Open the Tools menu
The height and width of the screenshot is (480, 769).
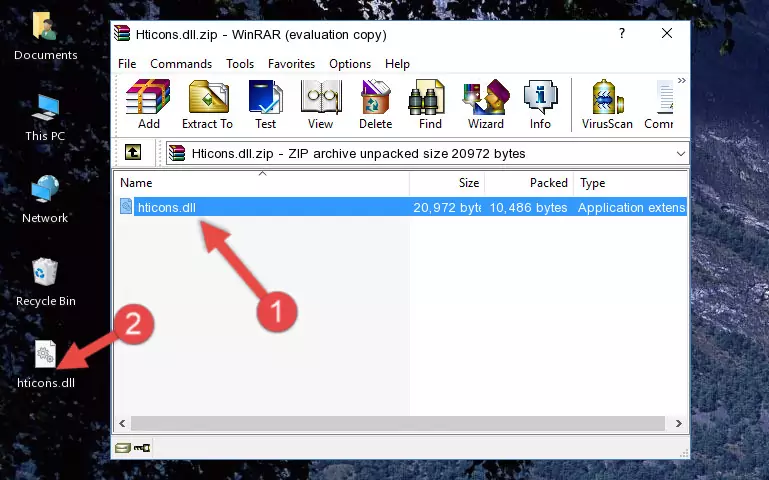click(x=240, y=64)
